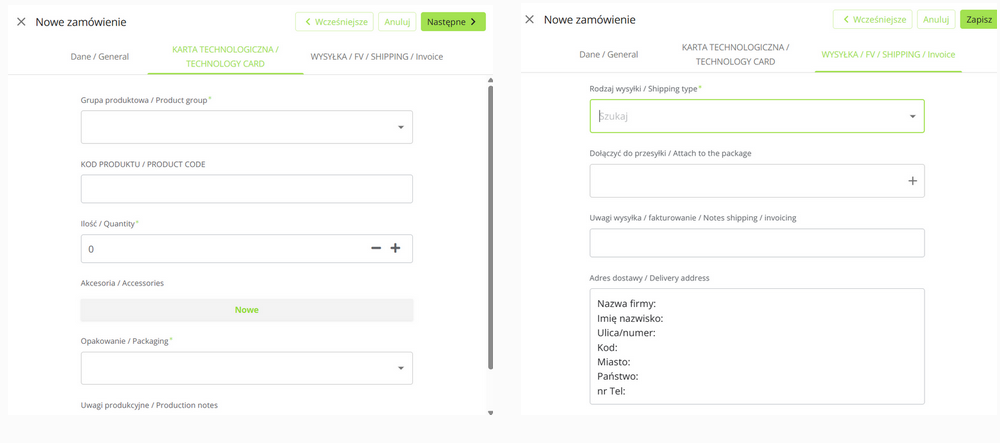This screenshot has width=1000, height=443.
Task: Click the 'Imię nazwisko:' line
Action: [x=631, y=318]
